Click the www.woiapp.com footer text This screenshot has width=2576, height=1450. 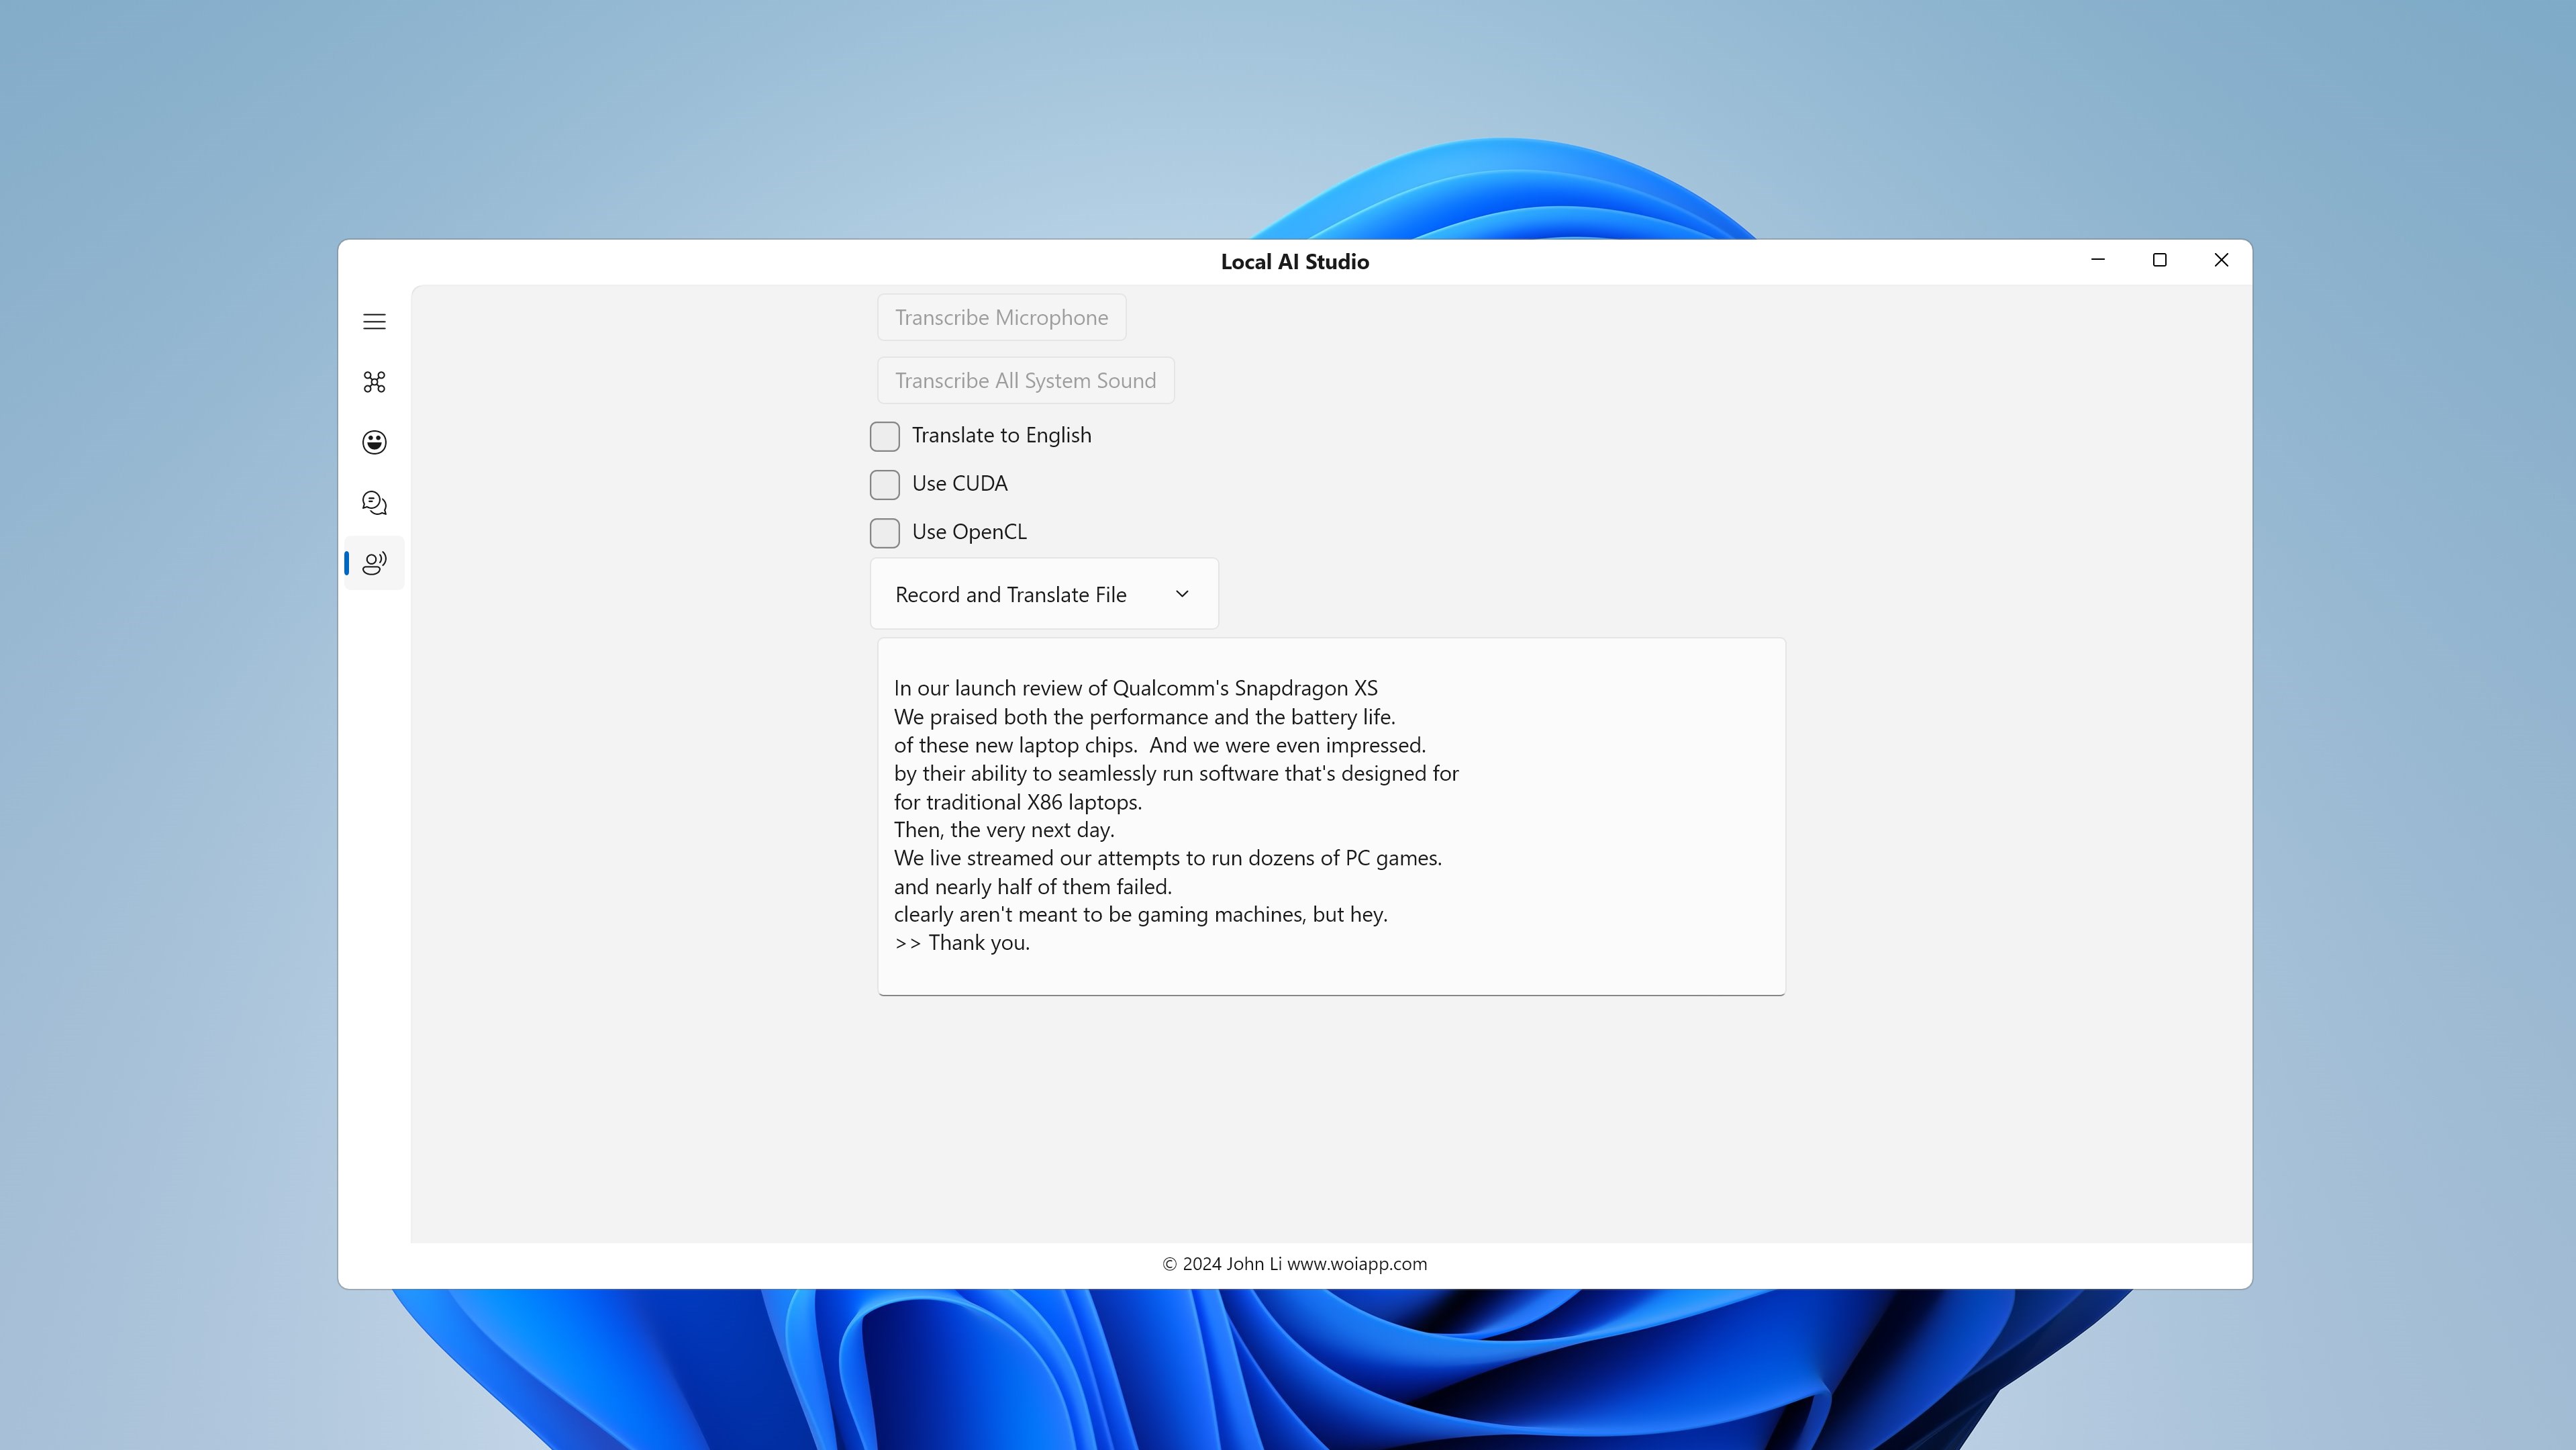click(1356, 1264)
